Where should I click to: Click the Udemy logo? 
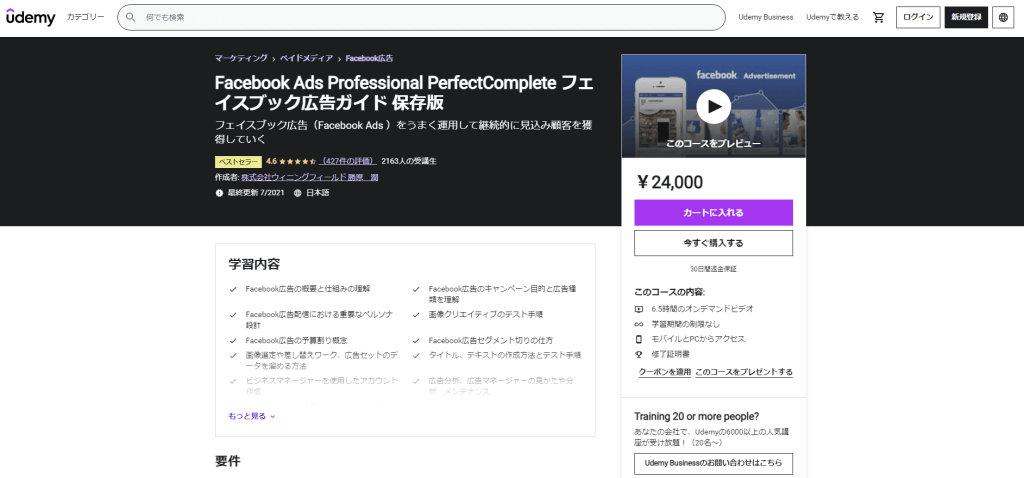pos(31,18)
